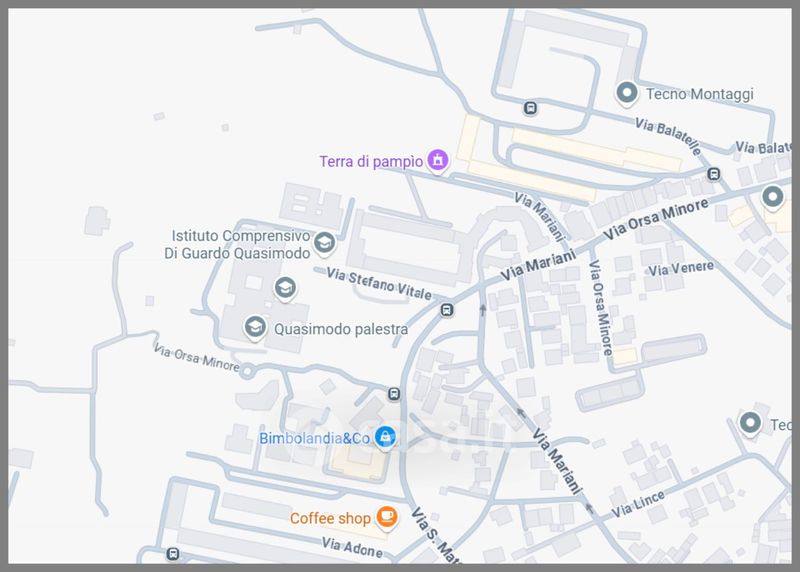The width and height of the screenshot is (800, 572).
Task: Click unlabeled school marker above Quasimodo palestra
Action: (x=285, y=289)
